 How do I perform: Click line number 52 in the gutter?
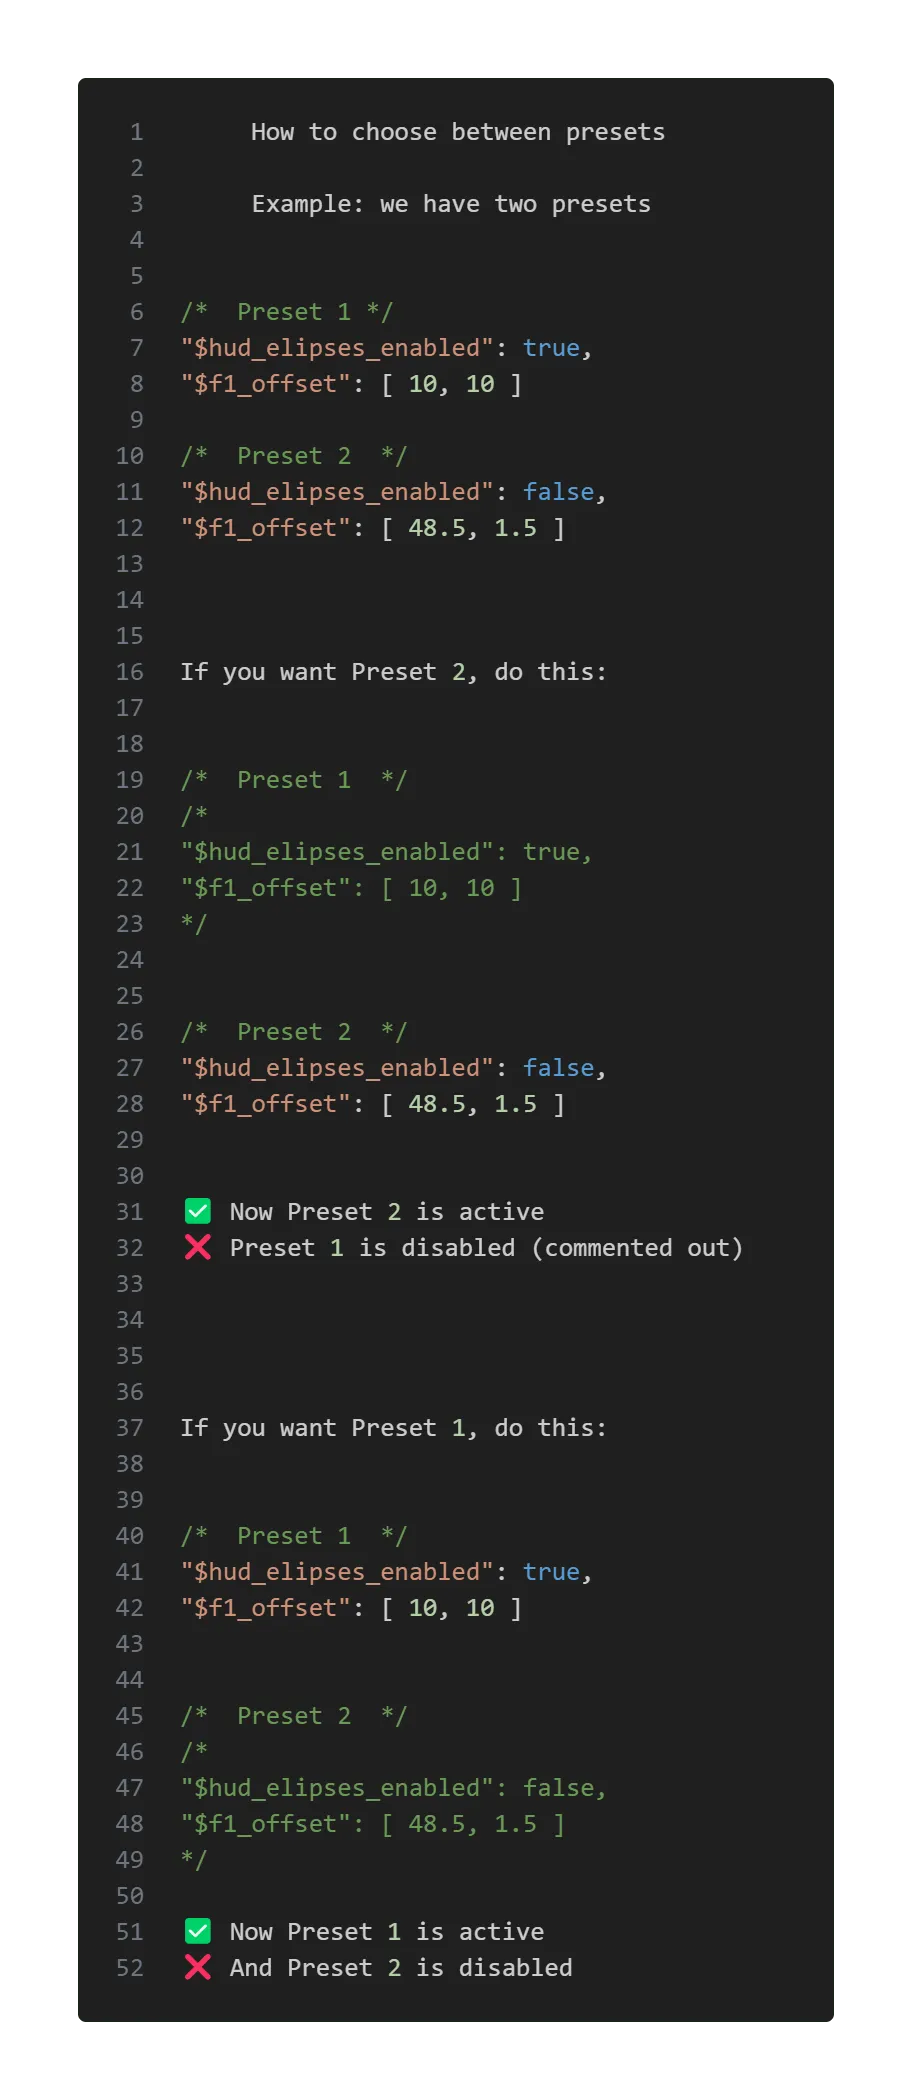click(130, 1968)
